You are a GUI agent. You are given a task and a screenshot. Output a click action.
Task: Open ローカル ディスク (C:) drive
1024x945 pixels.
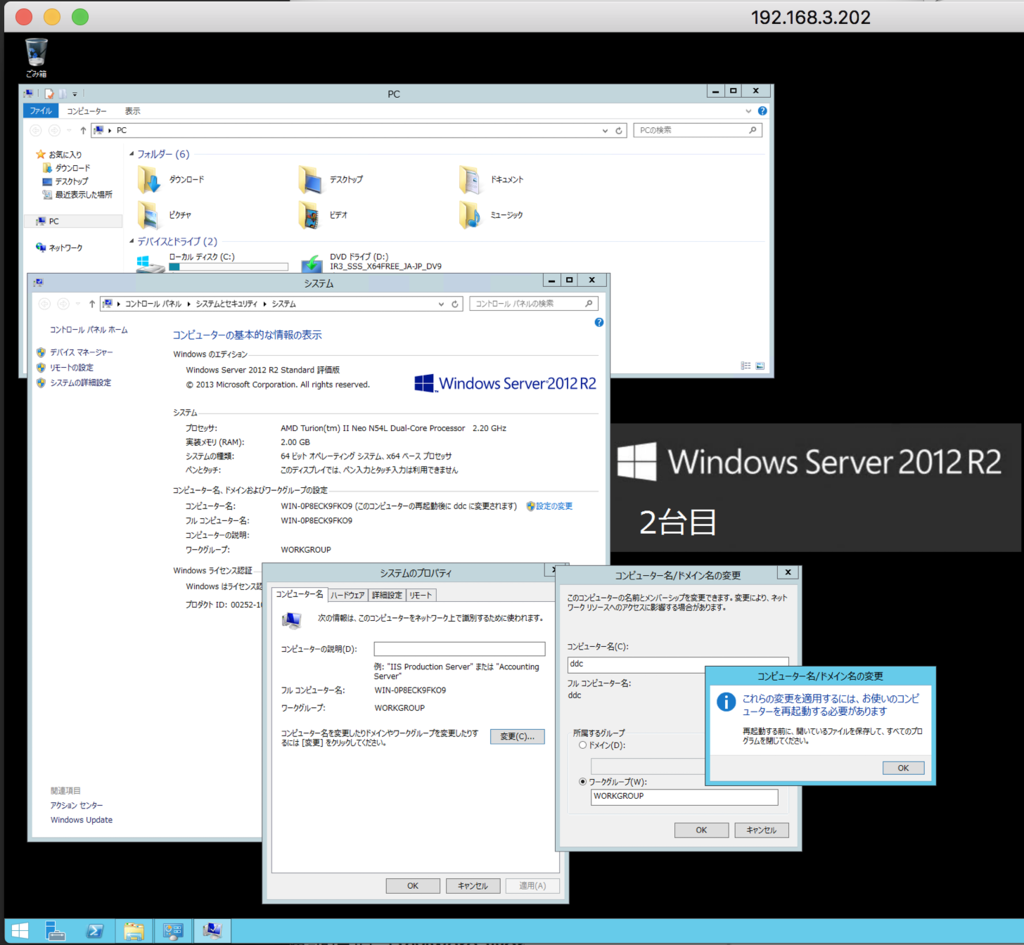(212, 262)
